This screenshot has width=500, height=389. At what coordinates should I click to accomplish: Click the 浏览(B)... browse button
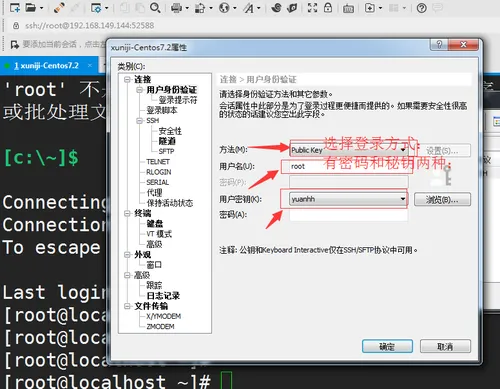coord(442,199)
